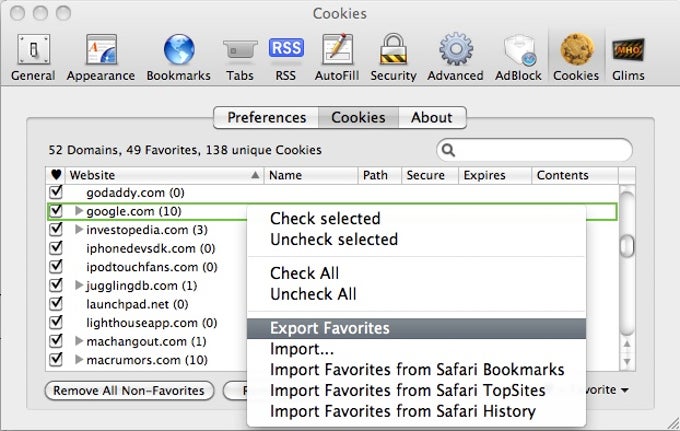Open the AutoFill preferences pane

pos(336,56)
